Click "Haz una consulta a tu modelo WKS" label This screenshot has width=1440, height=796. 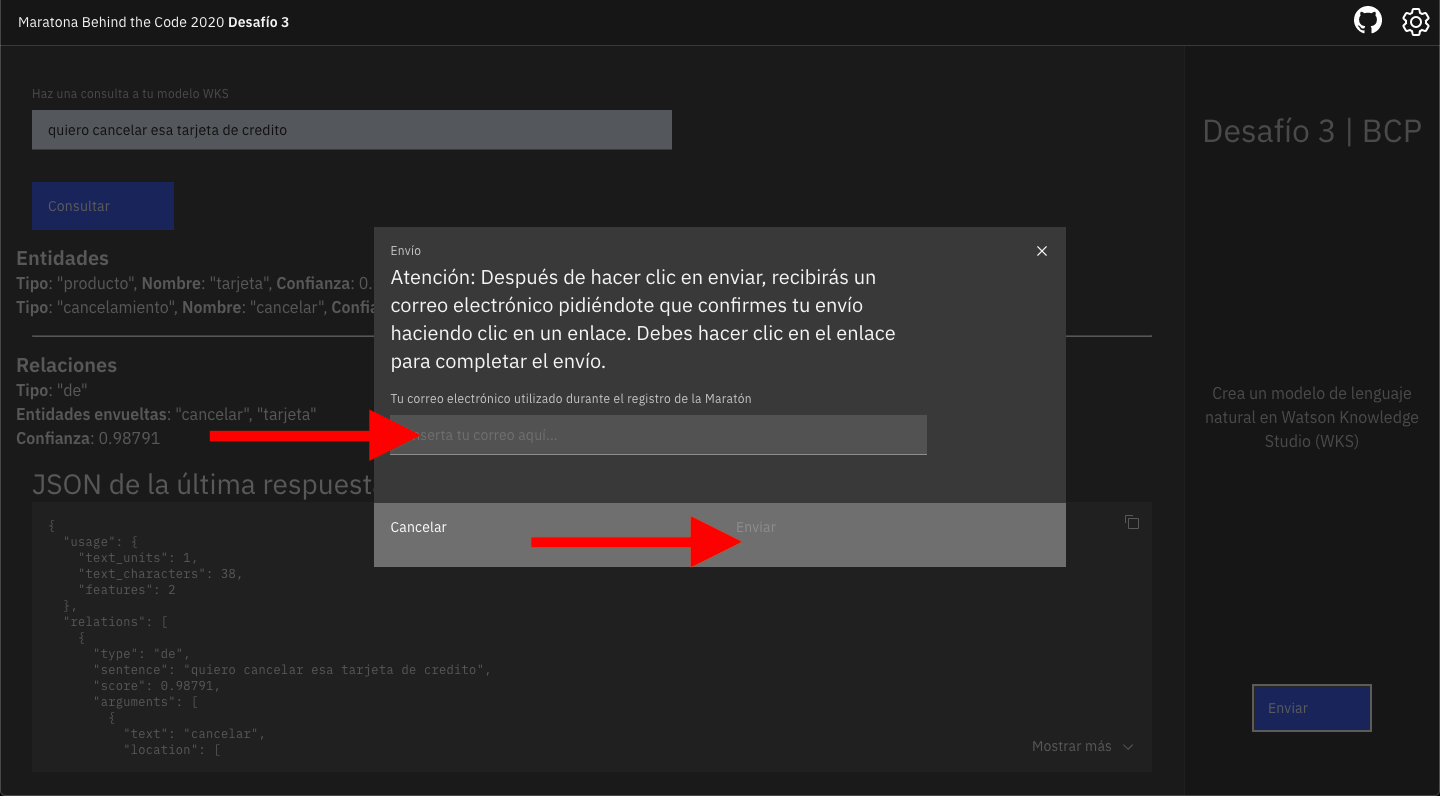click(x=130, y=94)
